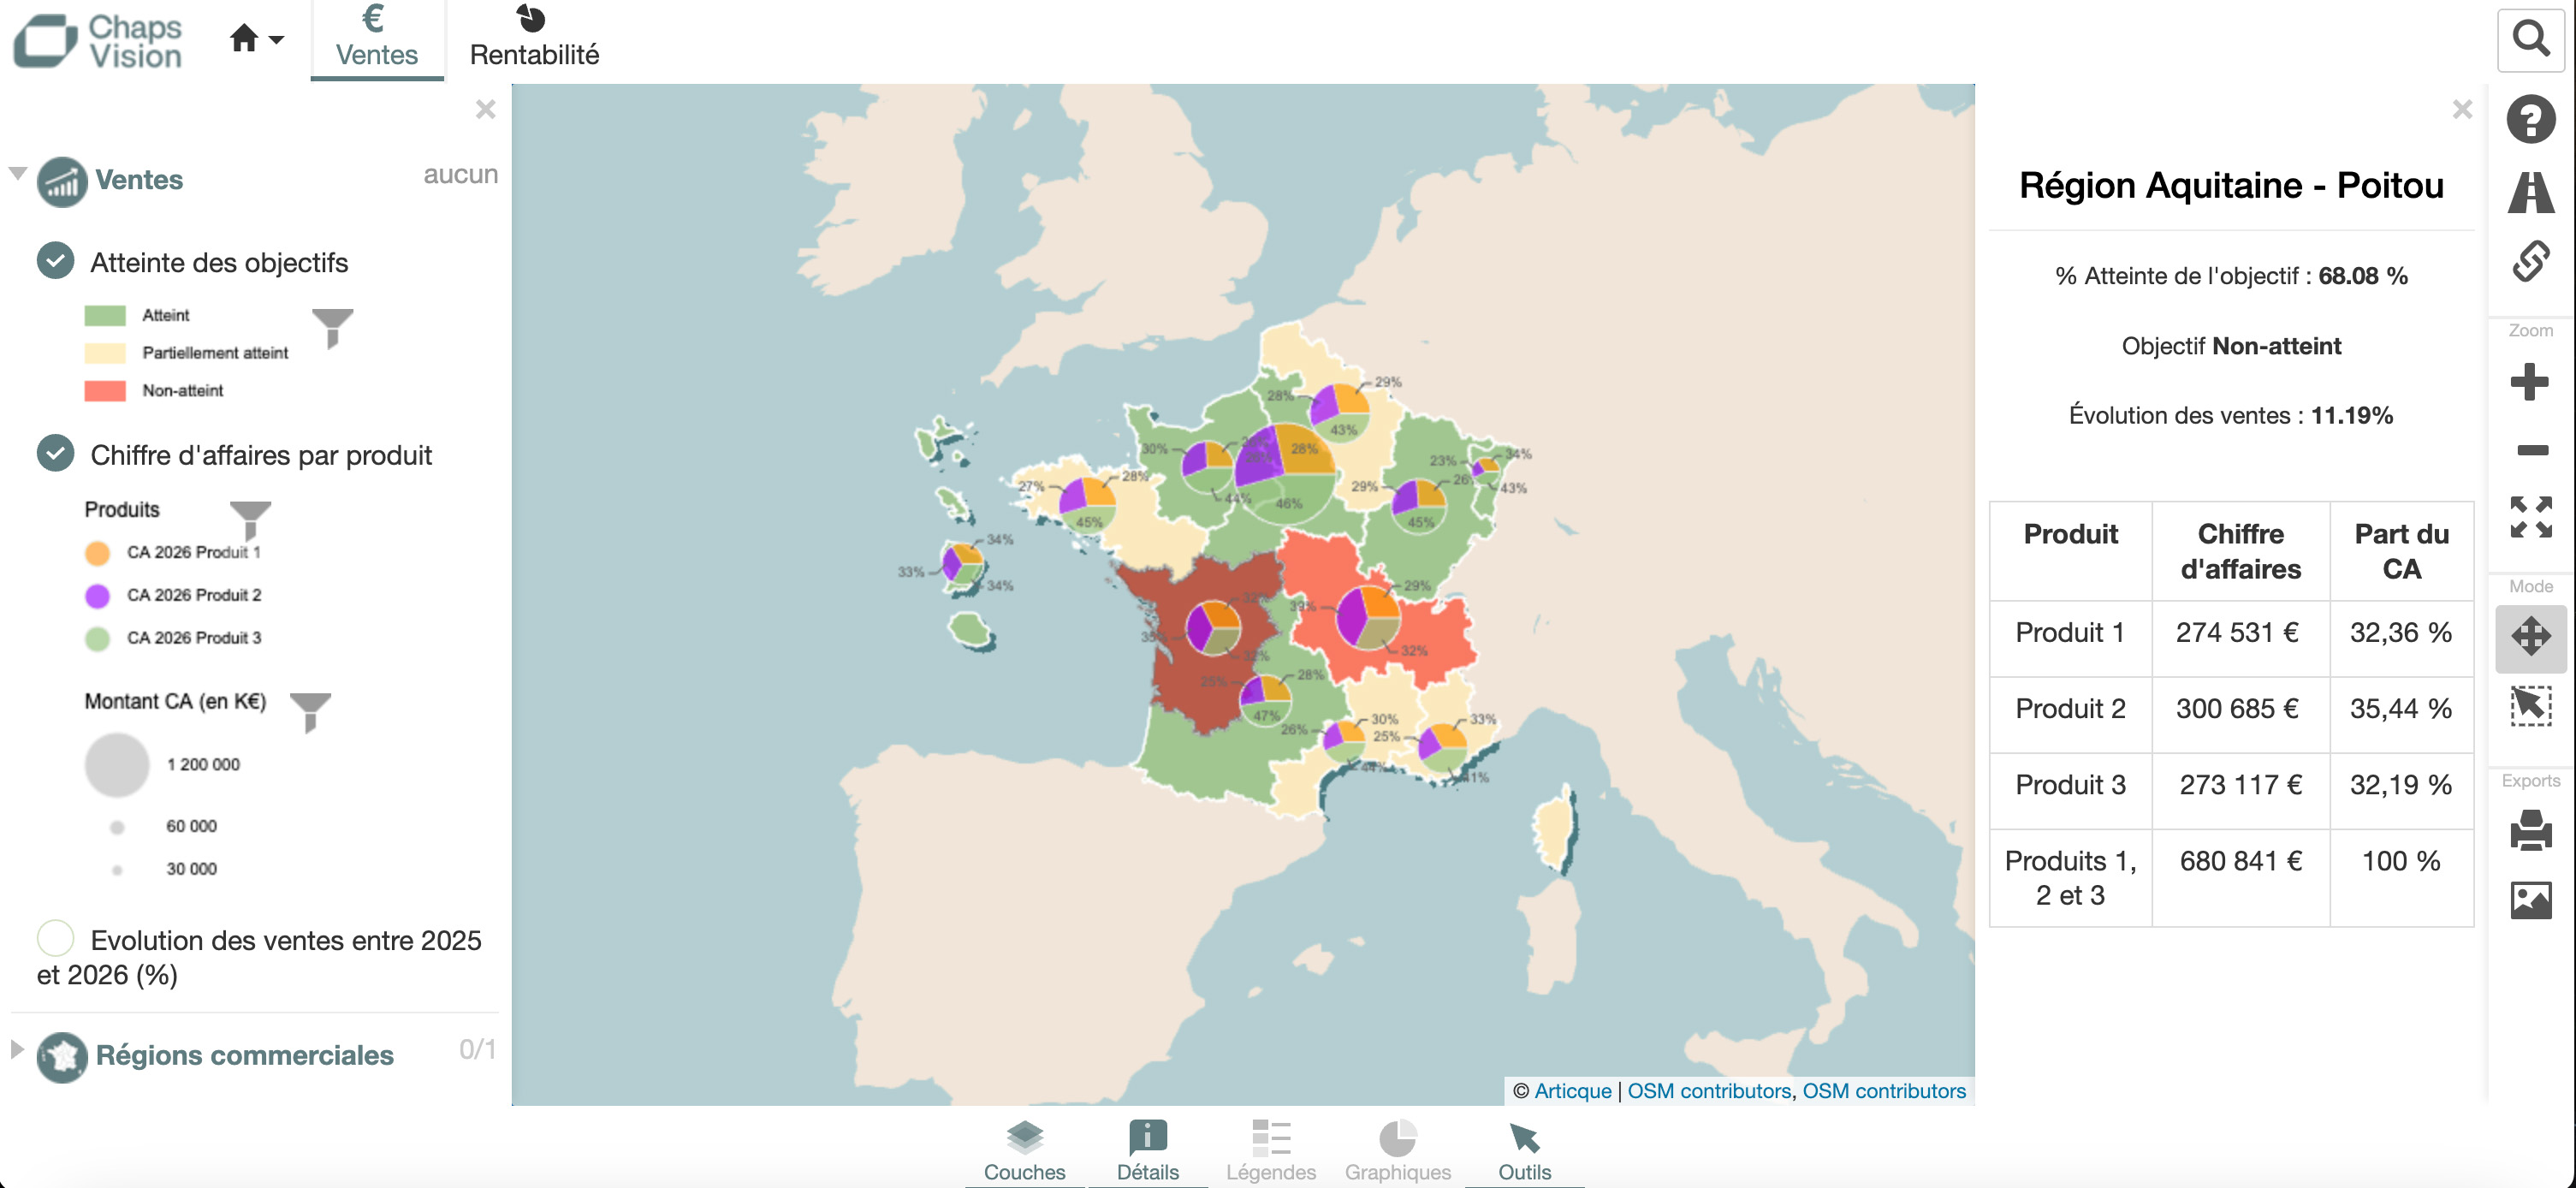The image size is (2576, 1188).
Task: Filter the Produits legend funnel
Action: point(250,520)
